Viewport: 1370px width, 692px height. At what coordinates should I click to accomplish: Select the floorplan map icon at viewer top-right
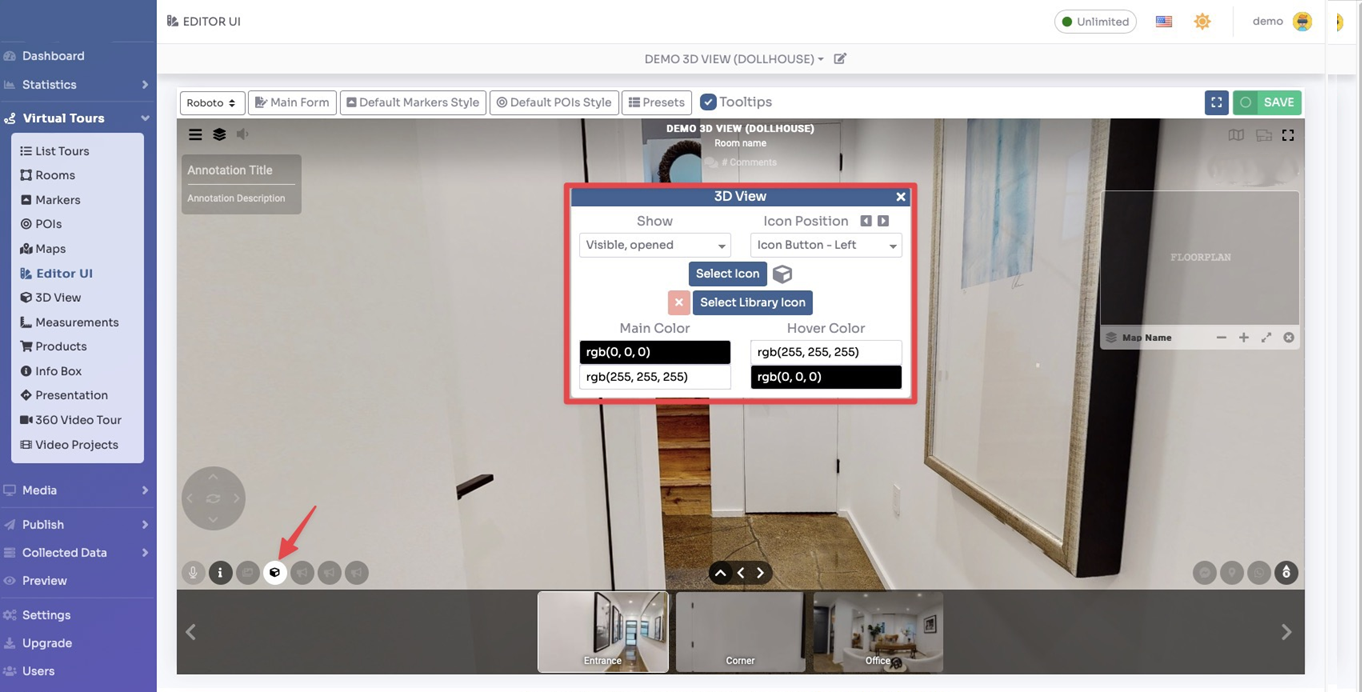point(1236,134)
